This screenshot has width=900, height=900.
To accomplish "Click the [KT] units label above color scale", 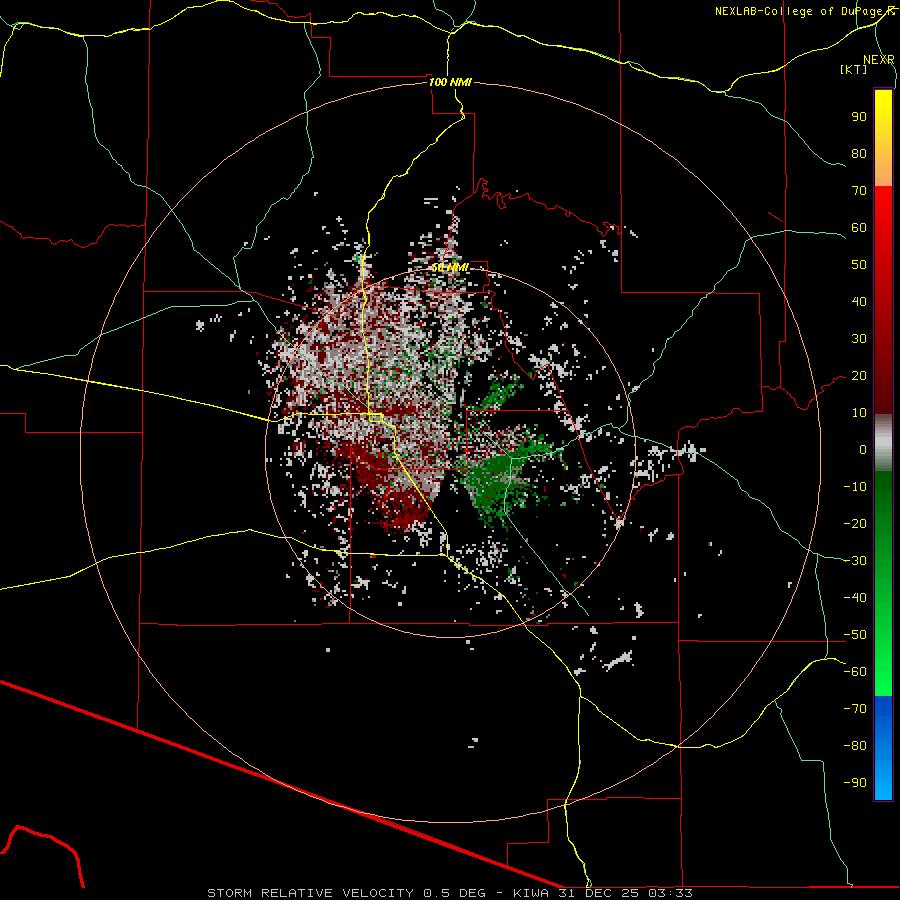I will tap(854, 69).
